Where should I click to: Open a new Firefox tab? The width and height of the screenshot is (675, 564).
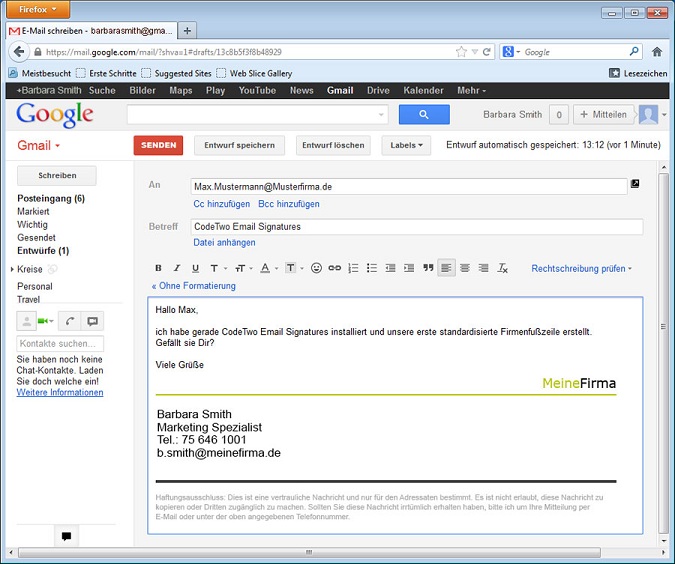pyautogui.click(x=187, y=31)
